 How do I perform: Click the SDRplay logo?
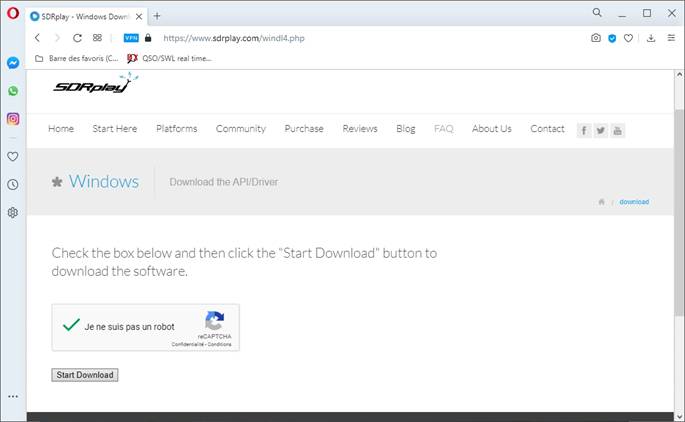[95, 84]
